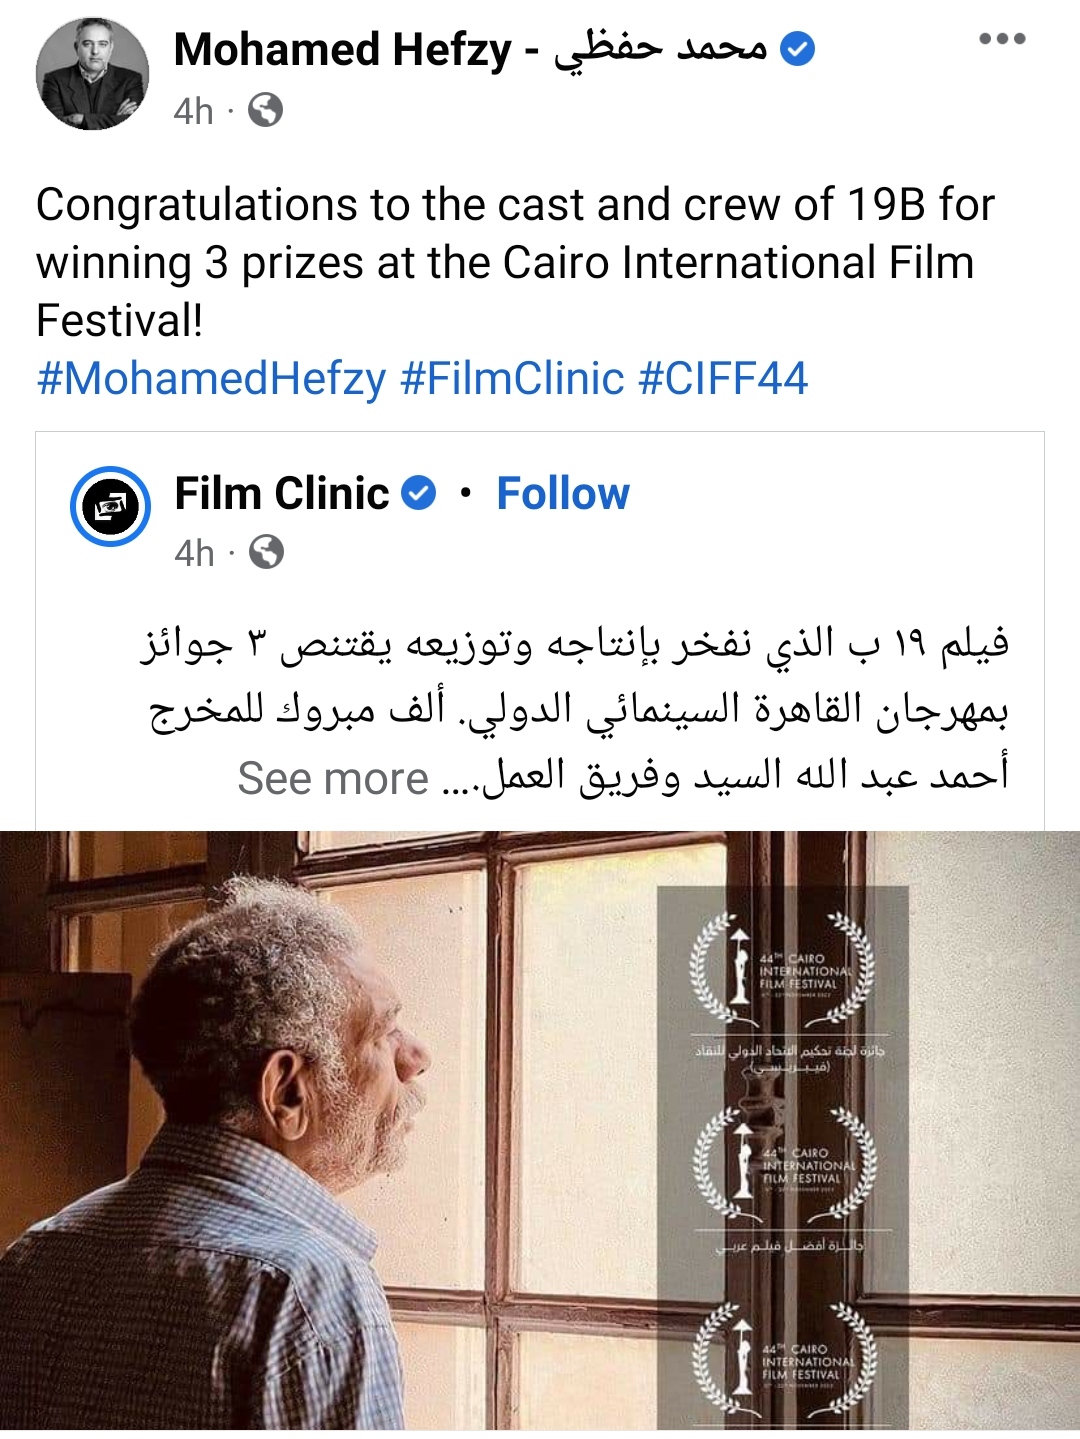Viewport: 1080px width, 1439px height.
Task: Click the verified badge next to Film Clinic
Action: coord(418,493)
